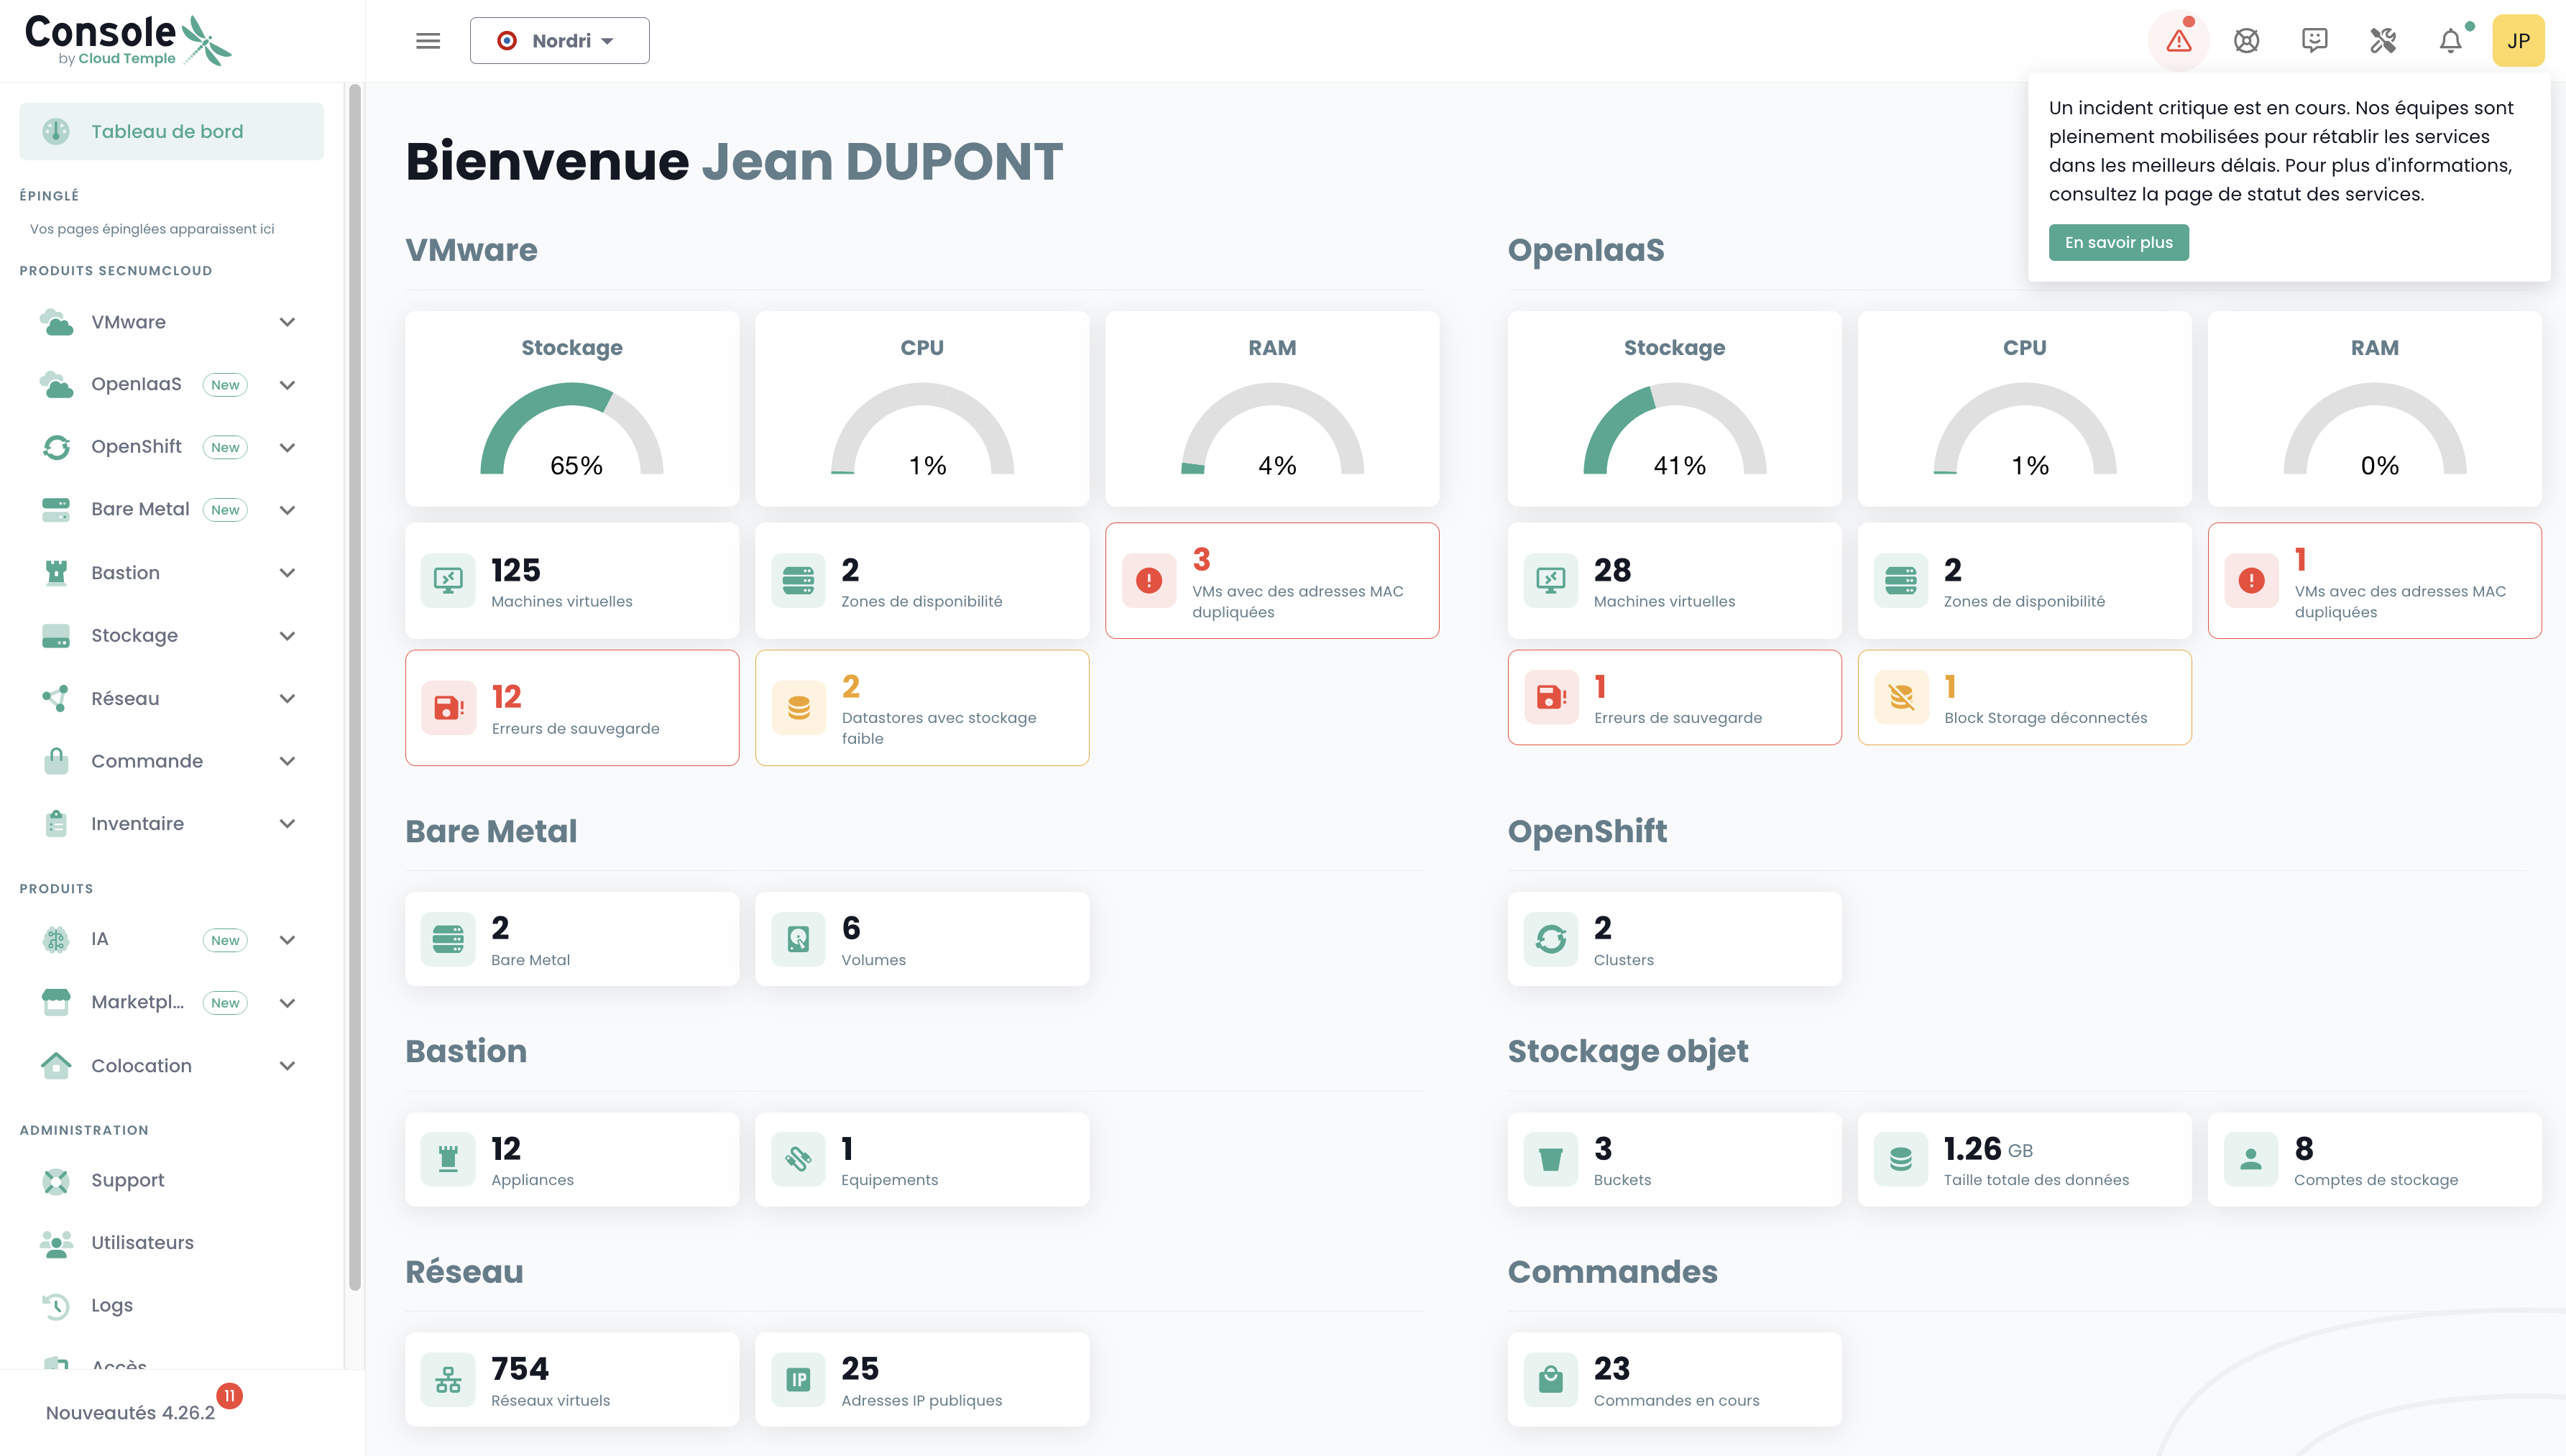
Task: Click the Console by Cloud Temple logo
Action: pyautogui.click(x=127, y=41)
